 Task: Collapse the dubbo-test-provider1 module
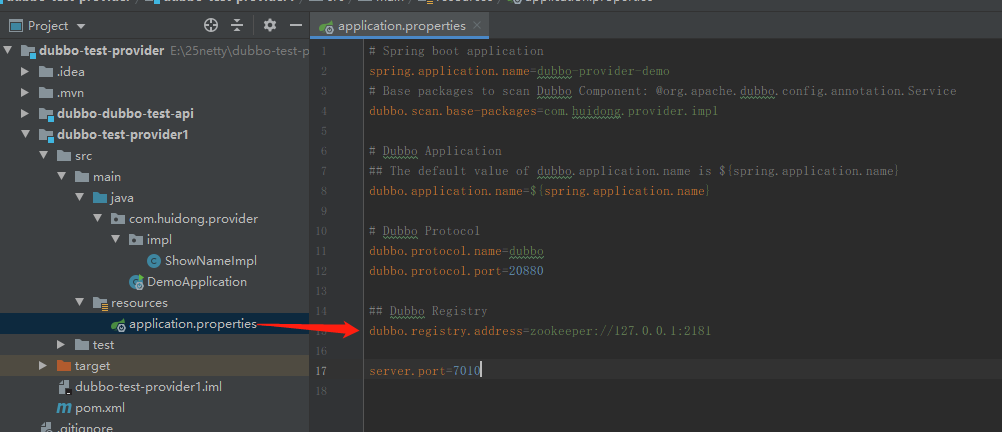coord(26,135)
